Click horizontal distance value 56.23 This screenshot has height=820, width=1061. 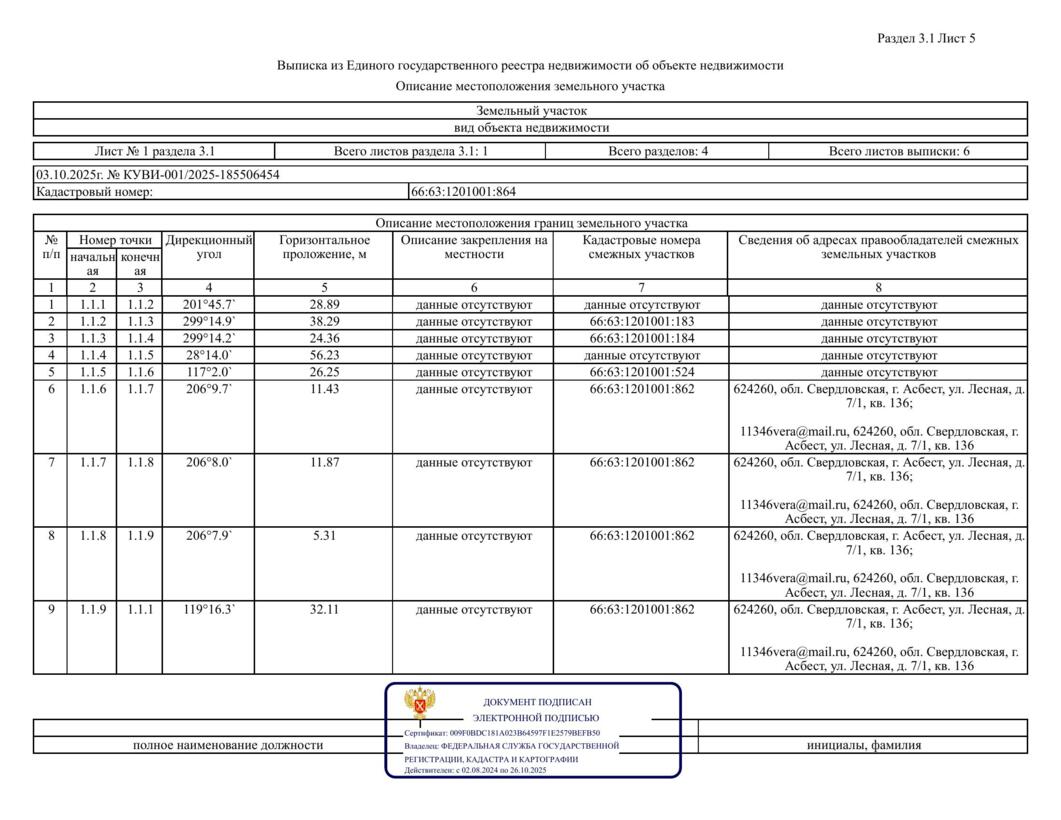click(x=323, y=356)
